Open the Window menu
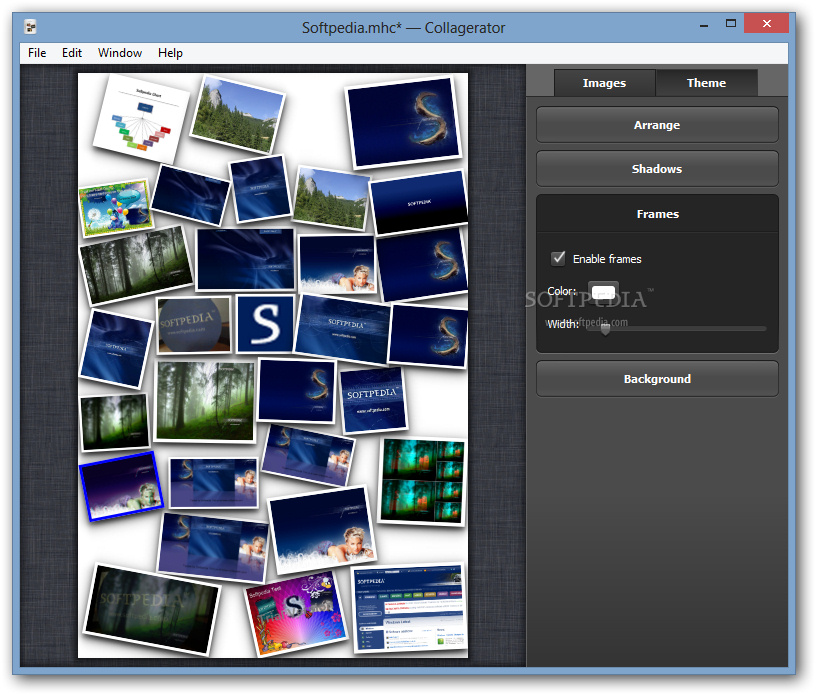Screen dimensions: 816x695 pos(120,53)
